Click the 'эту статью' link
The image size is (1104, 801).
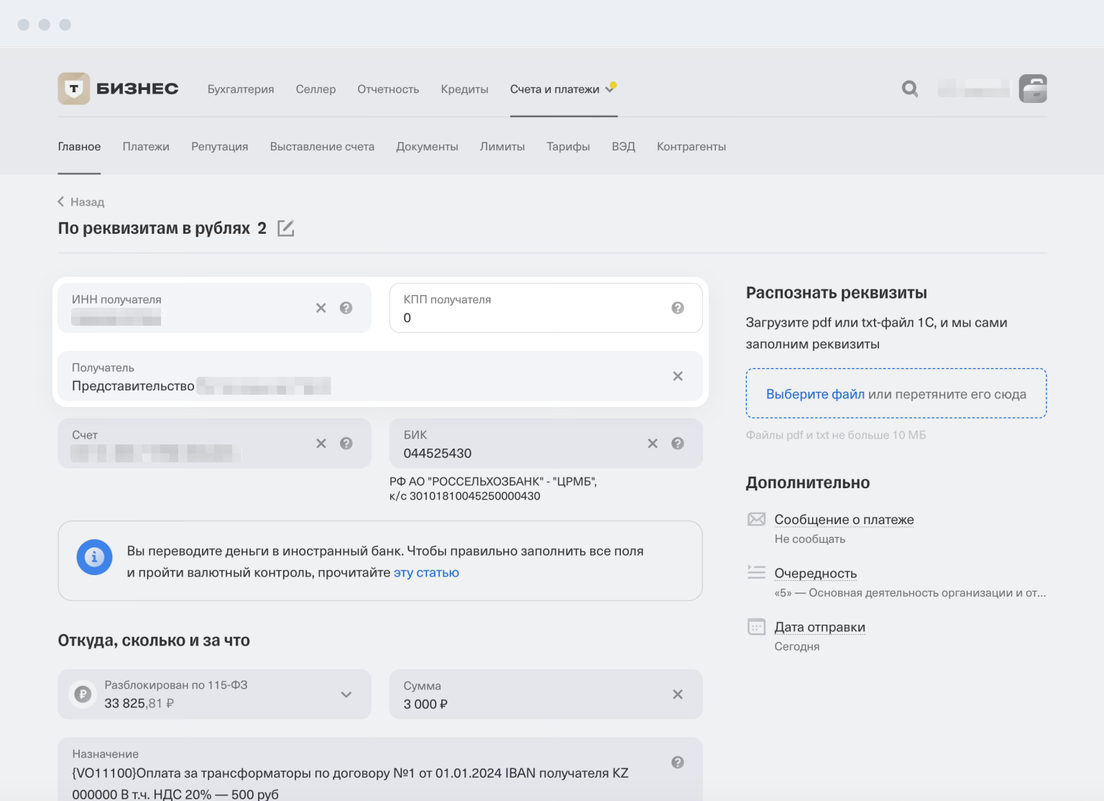pos(426,573)
